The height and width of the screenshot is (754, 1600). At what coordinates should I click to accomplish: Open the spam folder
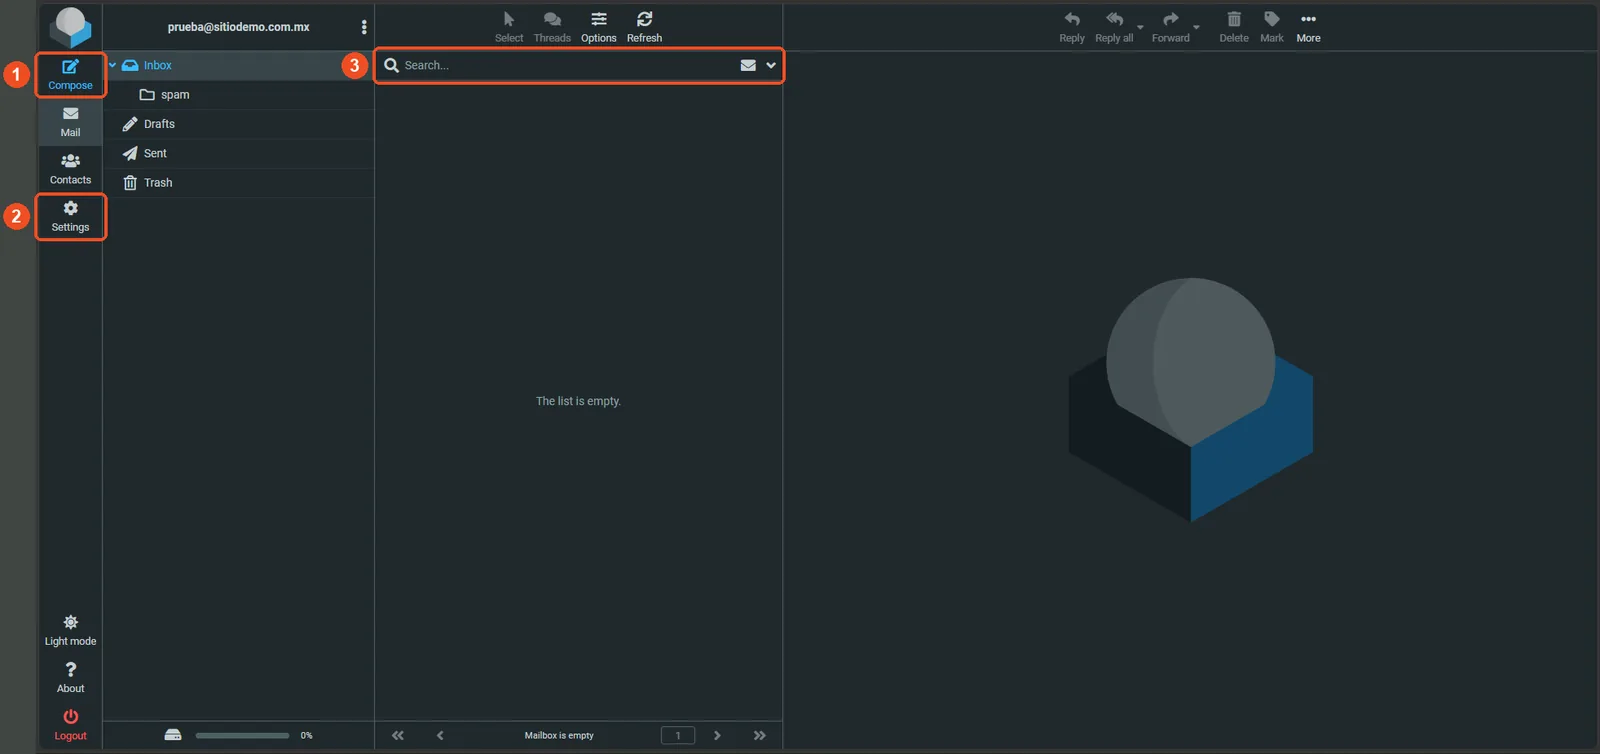click(240, 95)
